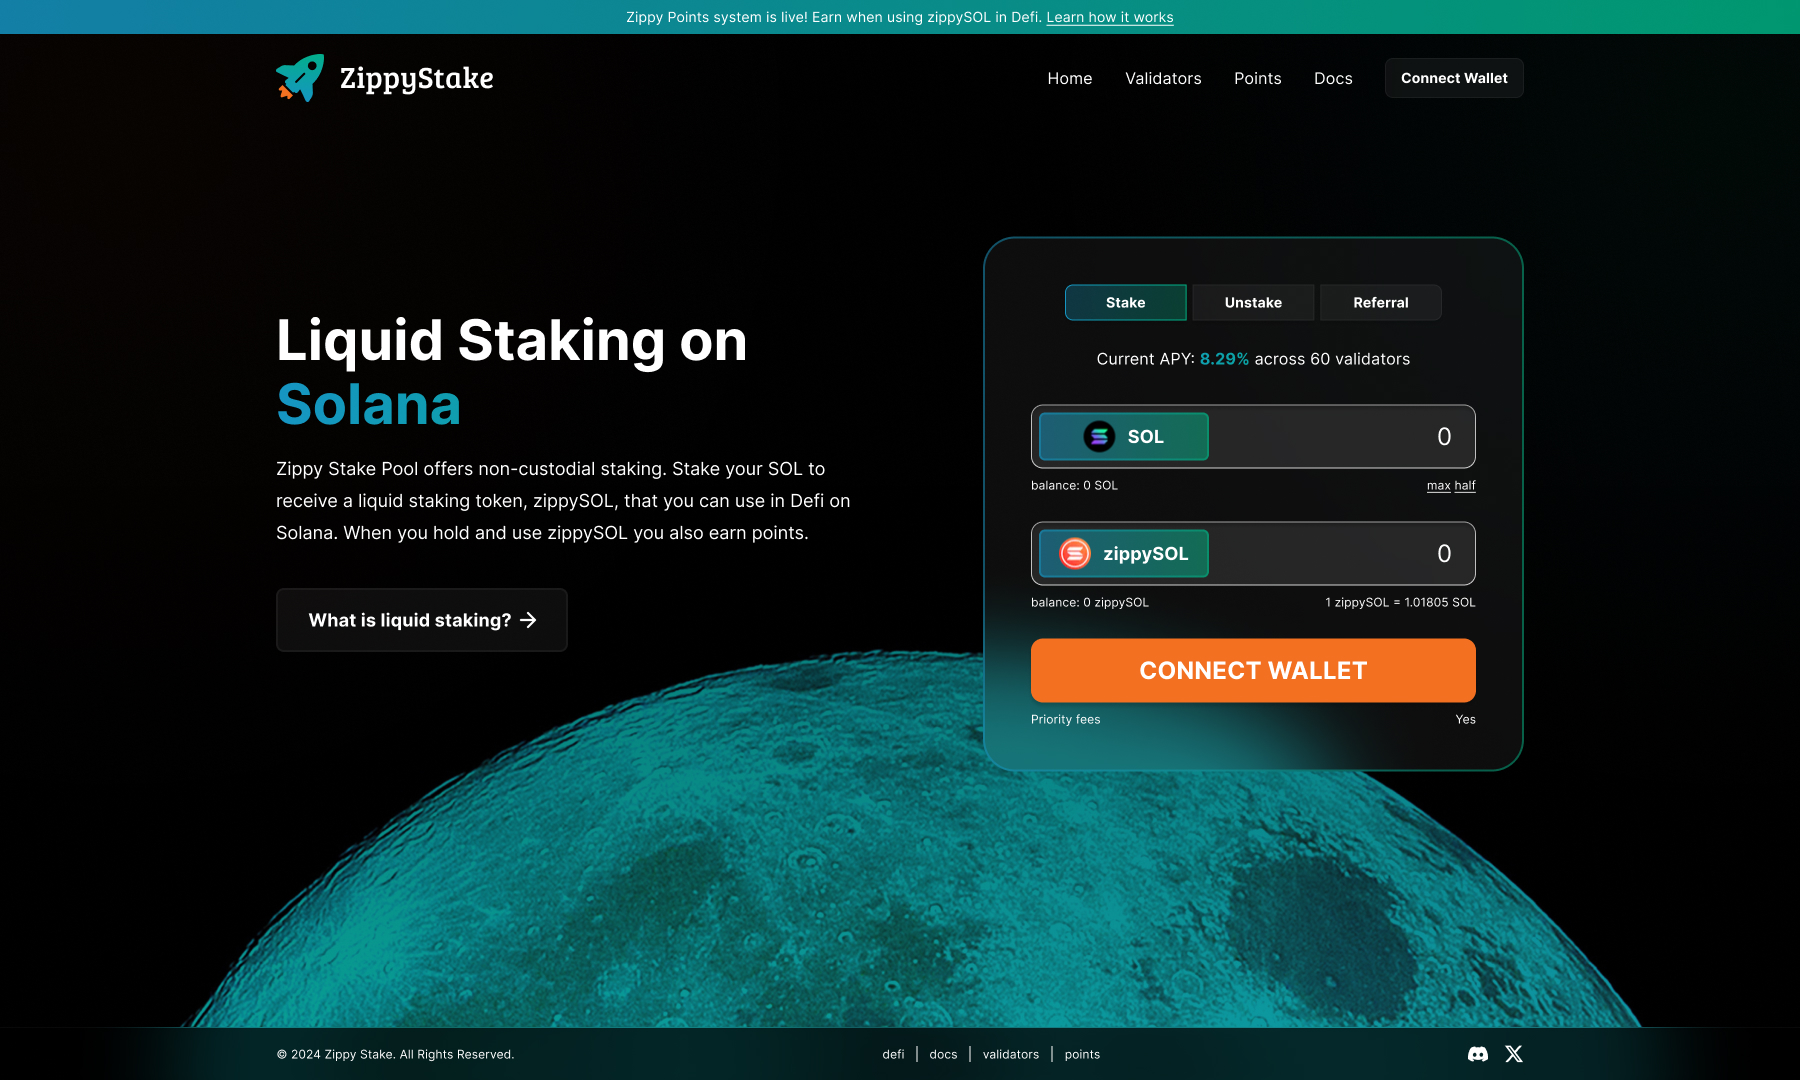Open the Referral tab
This screenshot has height=1080, width=1800.
coord(1381,302)
